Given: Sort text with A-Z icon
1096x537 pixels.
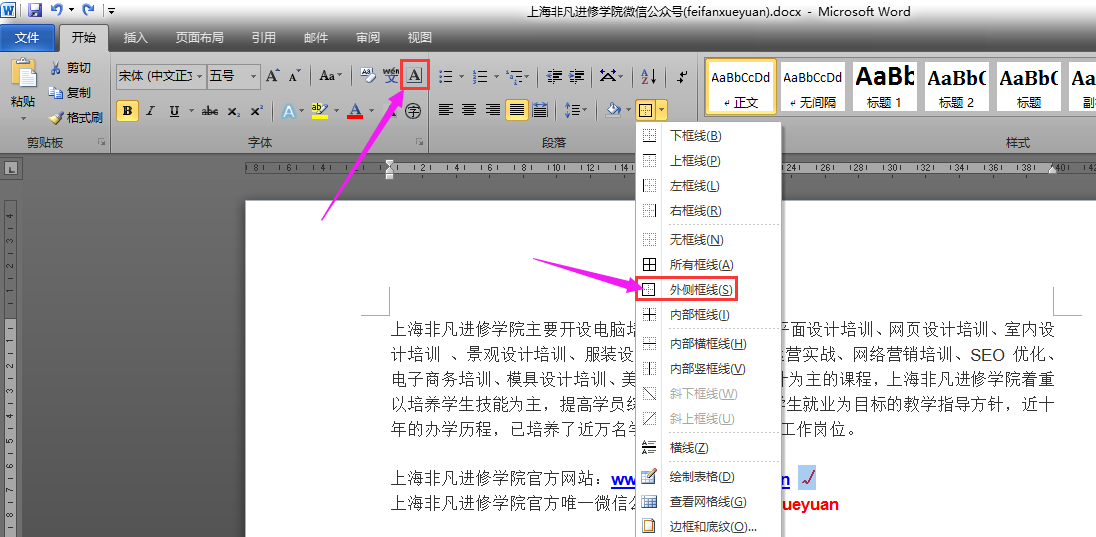Looking at the screenshot, I should point(649,76).
